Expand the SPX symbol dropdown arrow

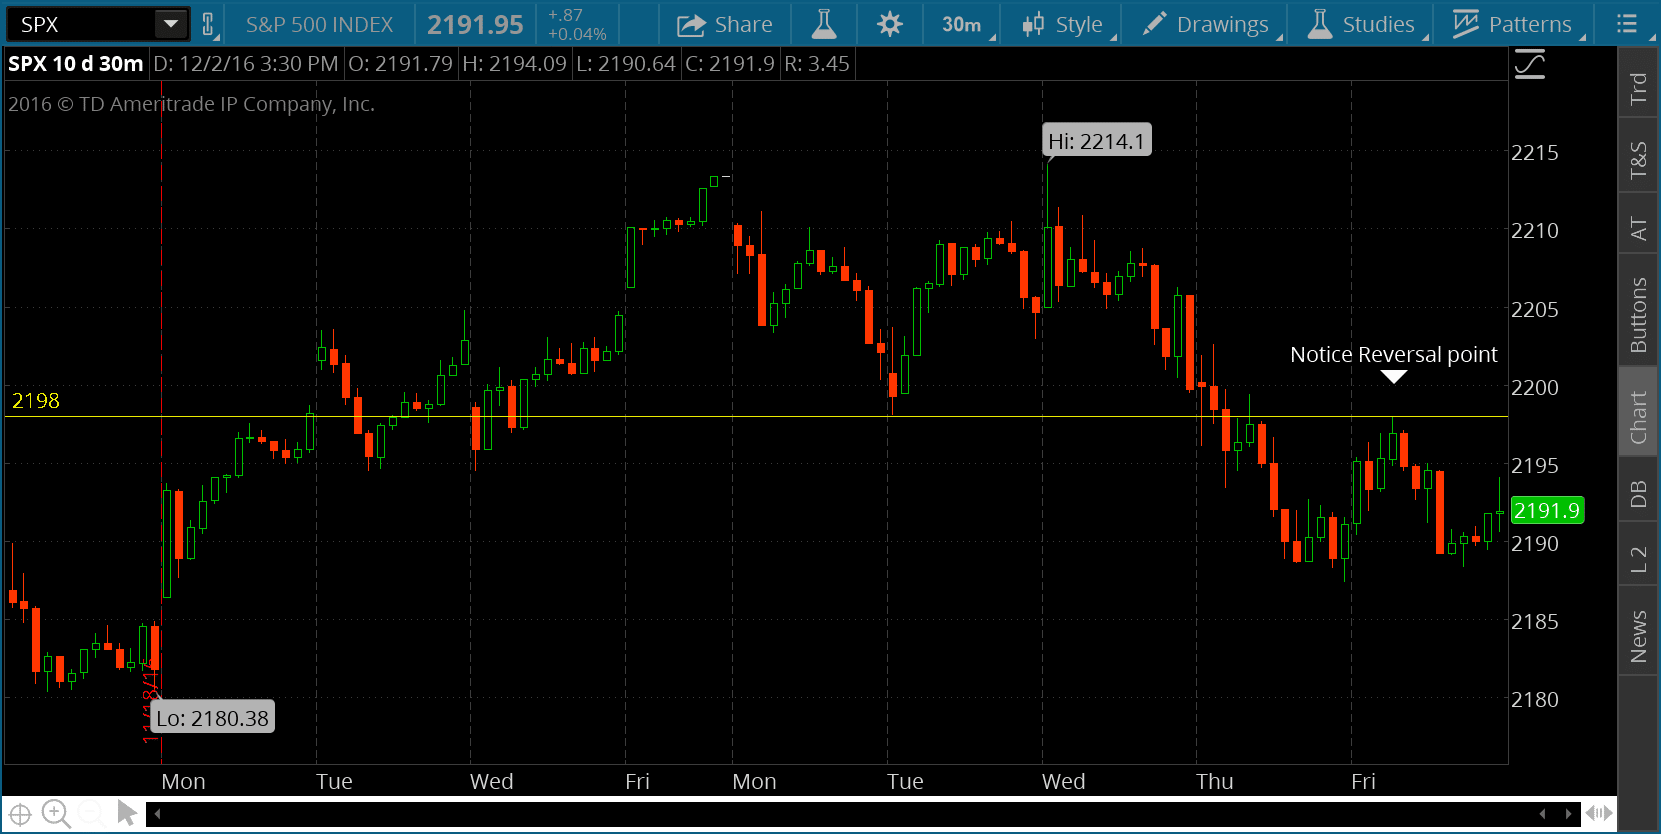pyautogui.click(x=171, y=24)
